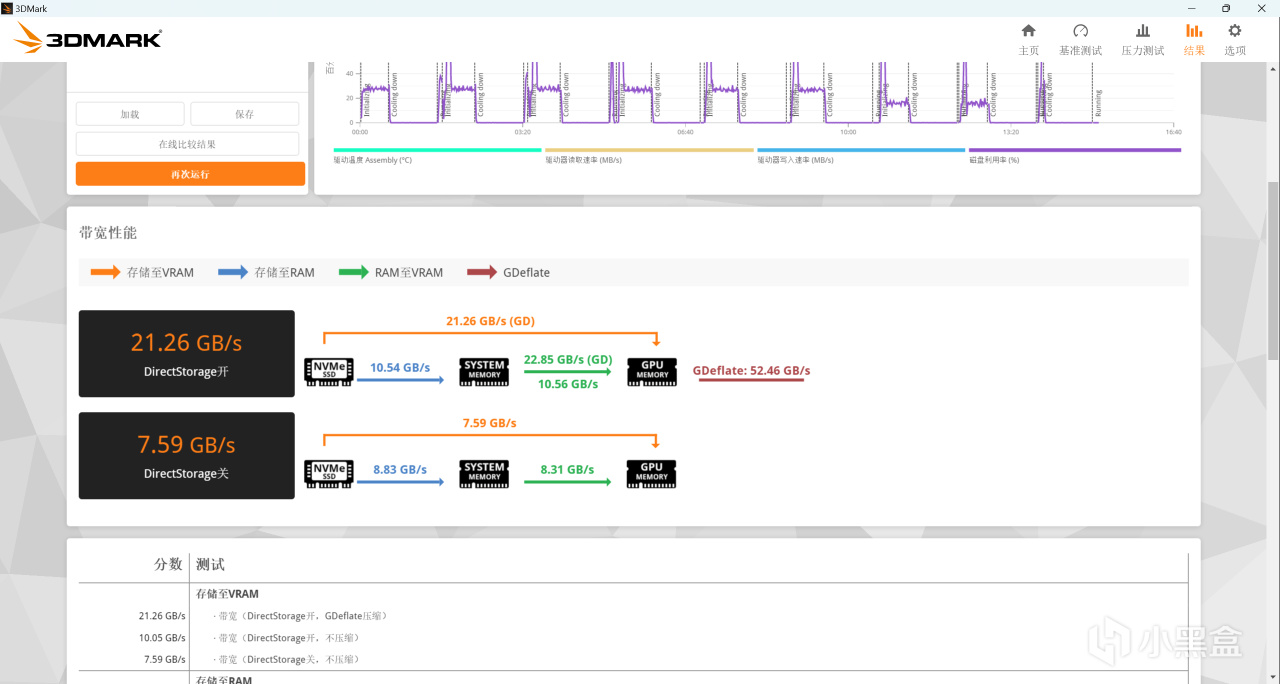Click the GDeflate: 52.46 GB/s text

(751, 371)
